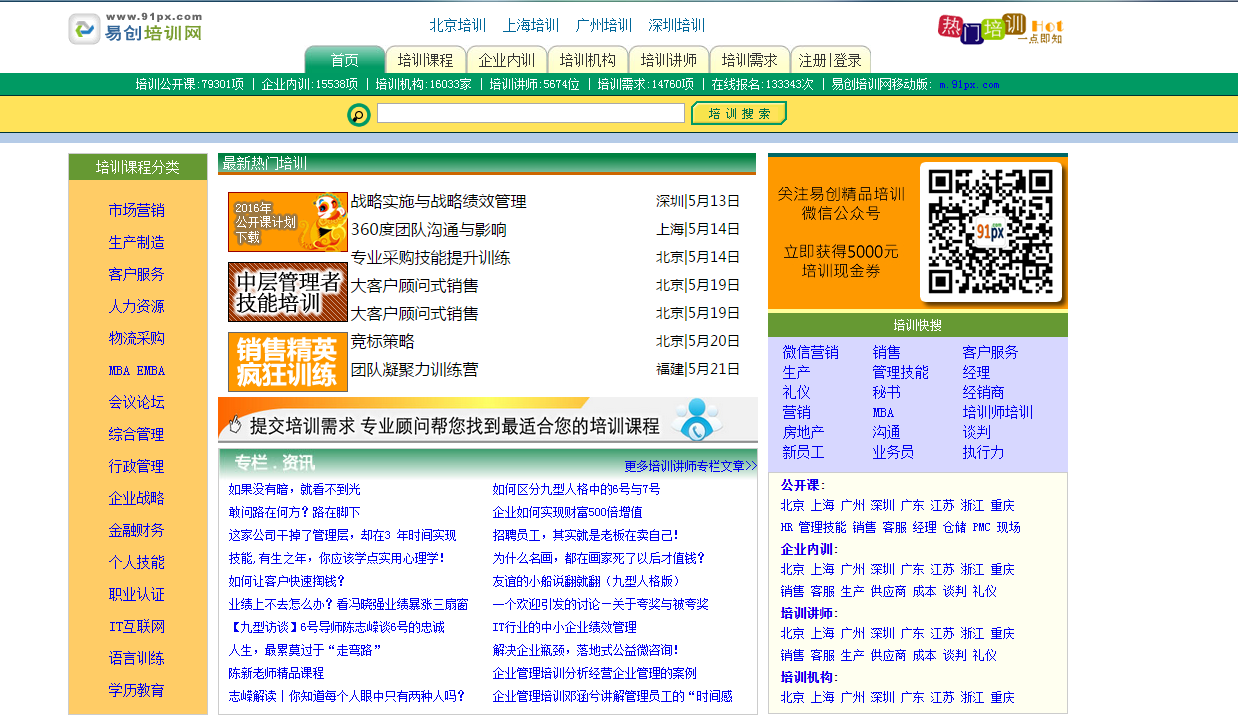The image size is (1238, 719).
Task: Select 行政管理 course category
Action: pos(137,466)
